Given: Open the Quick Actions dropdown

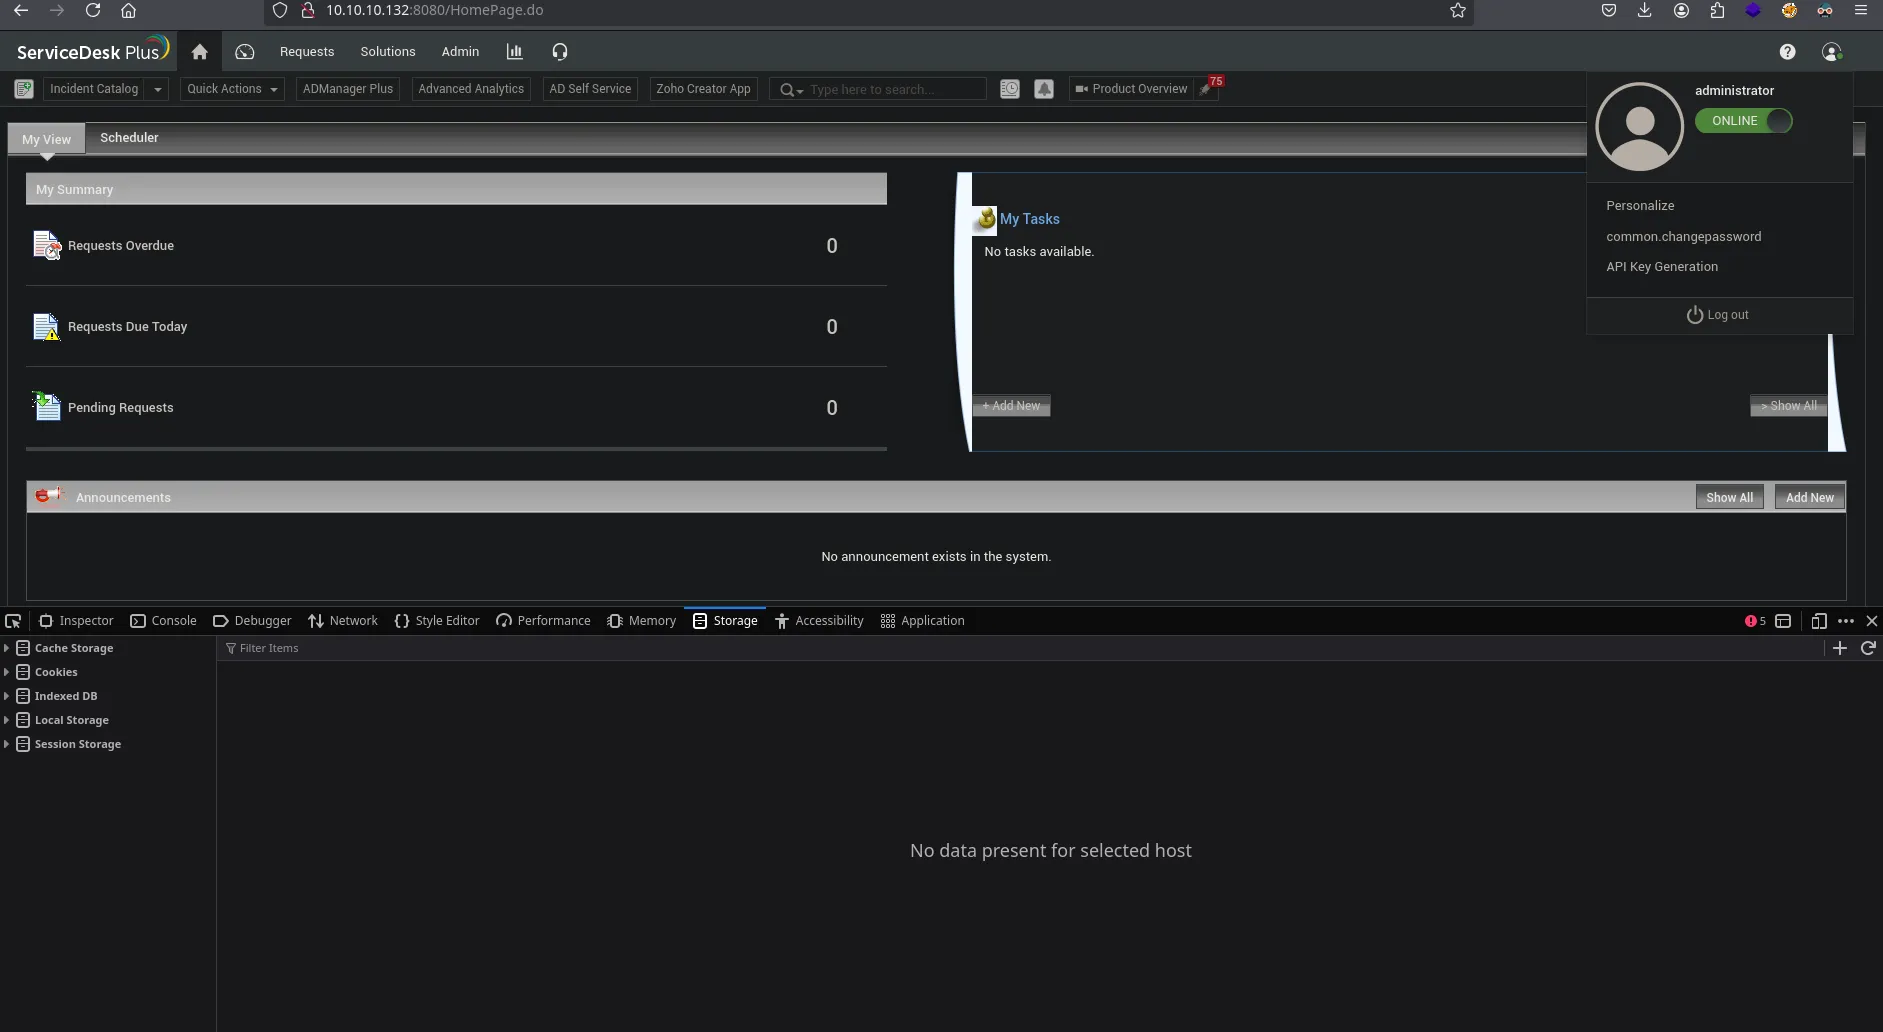Looking at the screenshot, I should pyautogui.click(x=232, y=89).
